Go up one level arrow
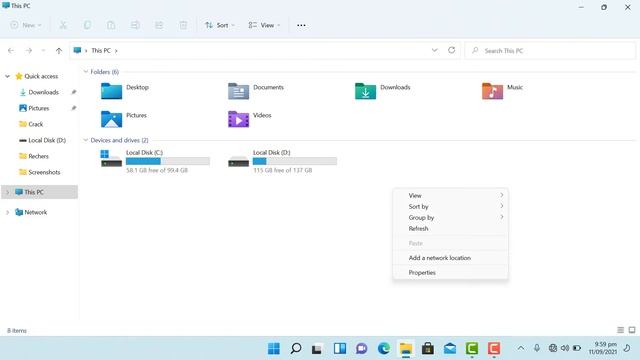This screenshot has width=640, height=360. [x=59, y=51]
